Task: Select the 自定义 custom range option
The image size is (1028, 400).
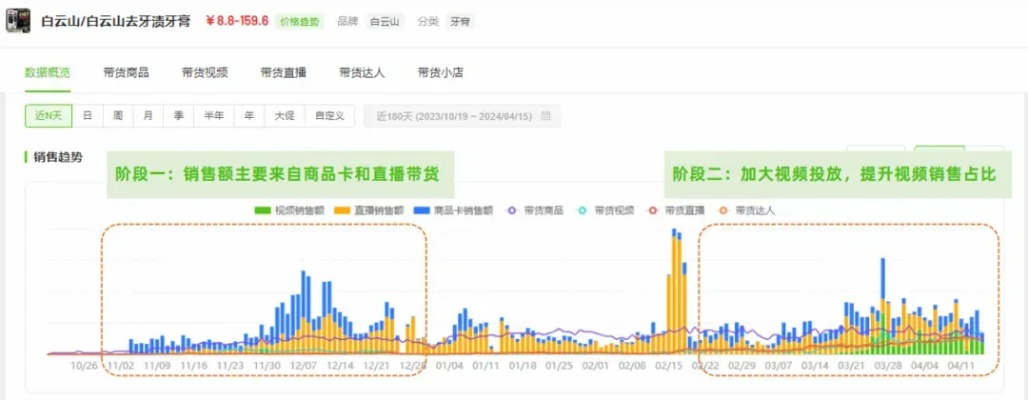Action: pyautogui.click(x=329, y=116)
